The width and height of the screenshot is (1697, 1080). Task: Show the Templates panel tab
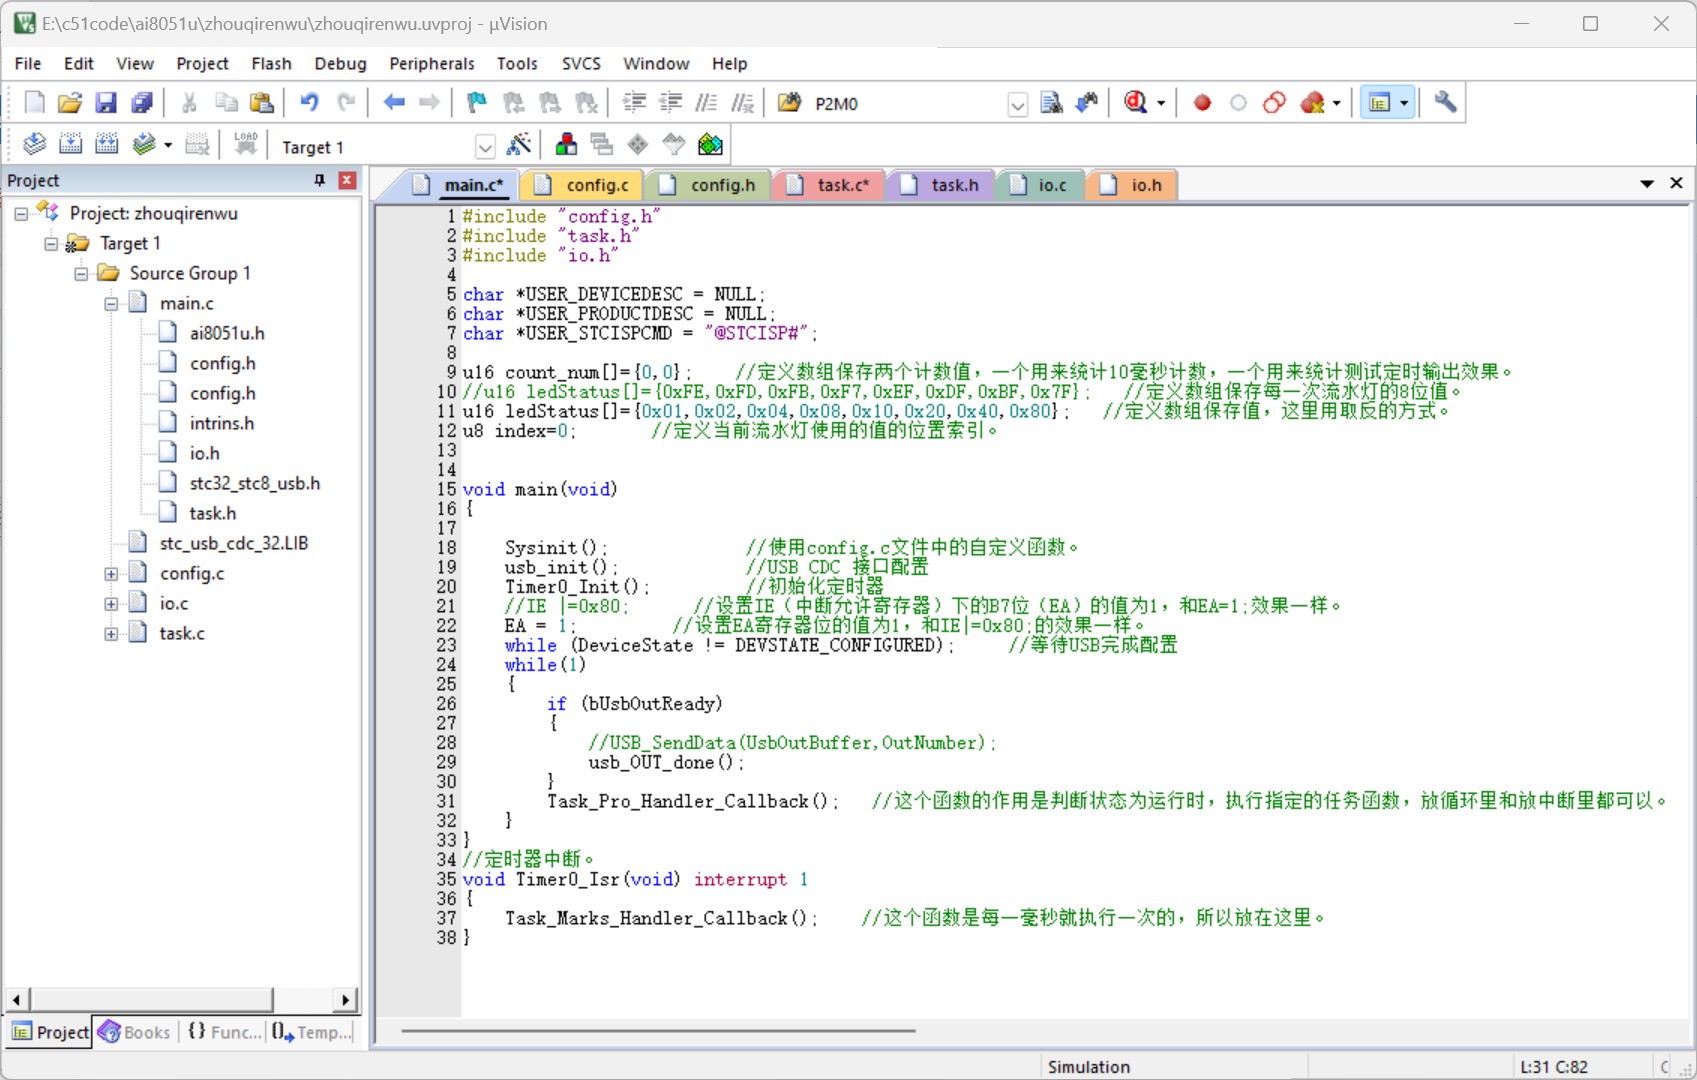(312, 1032)
